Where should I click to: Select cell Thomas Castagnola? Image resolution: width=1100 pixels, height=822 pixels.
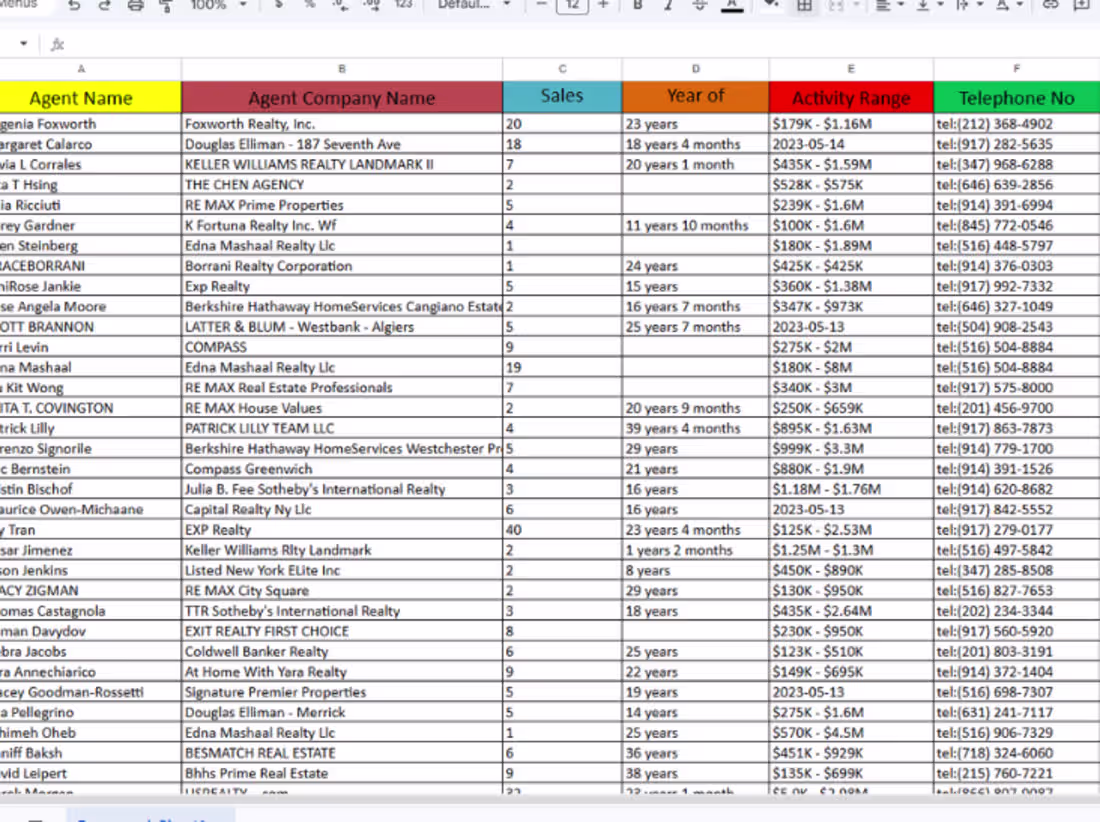(x=90, y=611)
